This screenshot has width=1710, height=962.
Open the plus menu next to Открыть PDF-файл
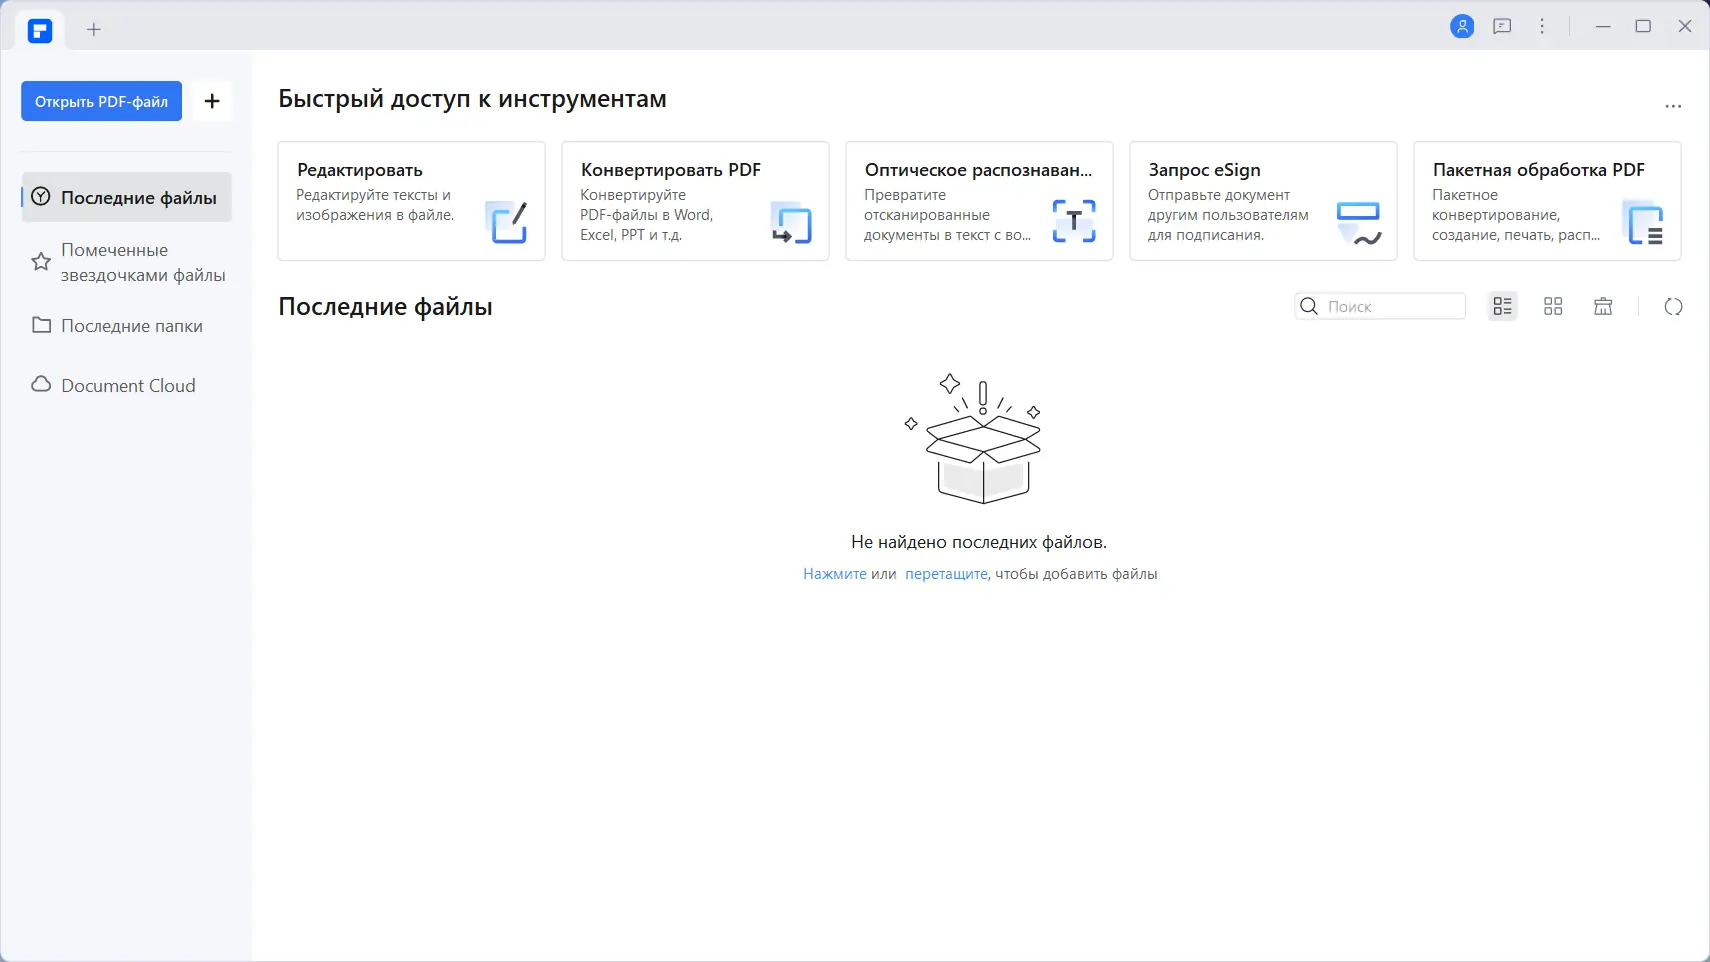pos(212,100)
